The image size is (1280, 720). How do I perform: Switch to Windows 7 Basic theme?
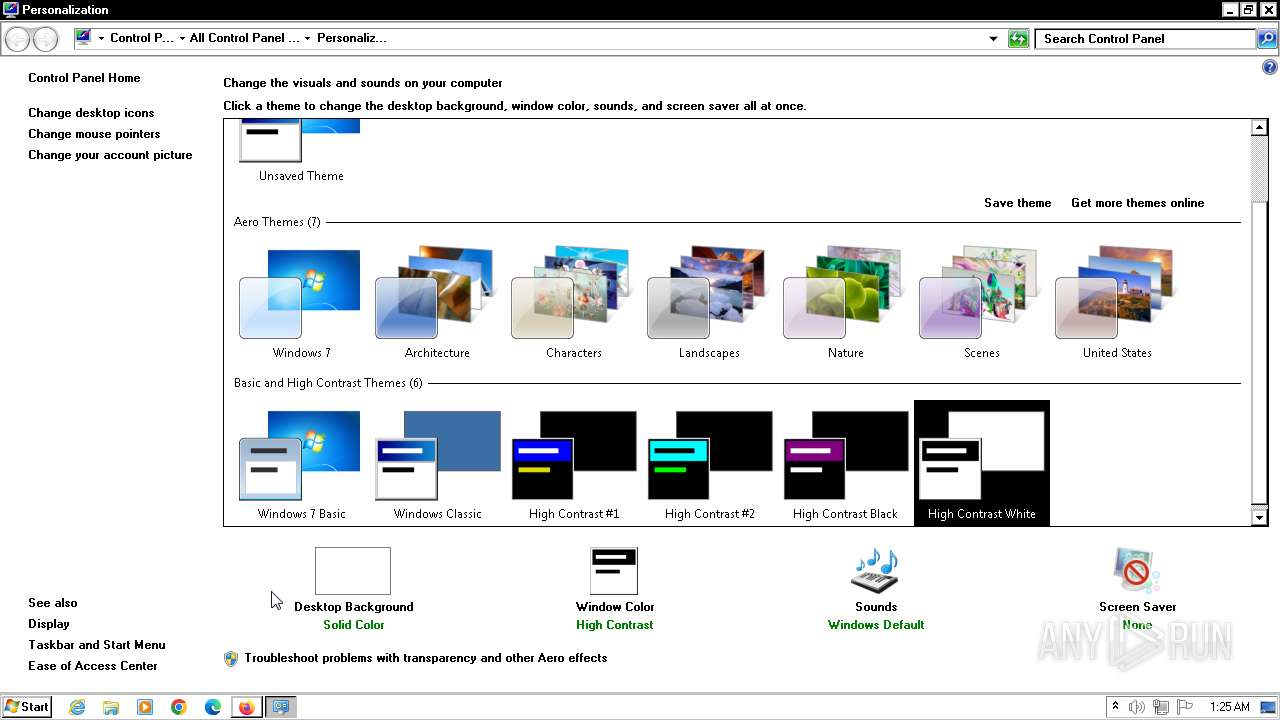pos(301,462)
